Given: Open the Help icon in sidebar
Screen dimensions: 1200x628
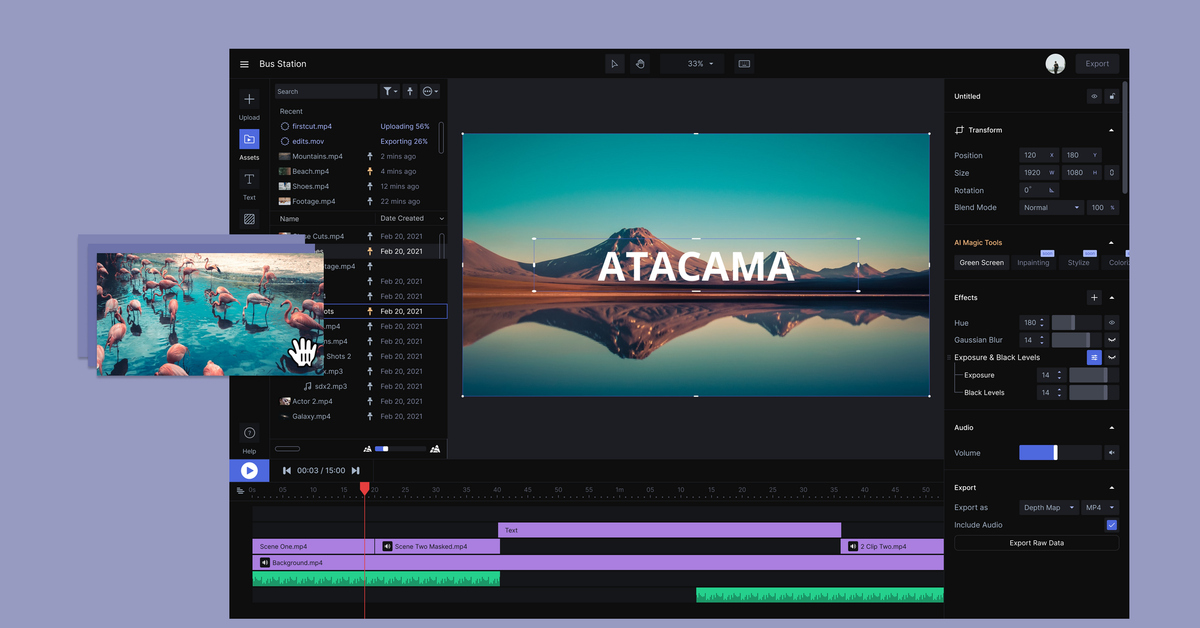Looking at the screenshot, I should [x=249, y=433].
